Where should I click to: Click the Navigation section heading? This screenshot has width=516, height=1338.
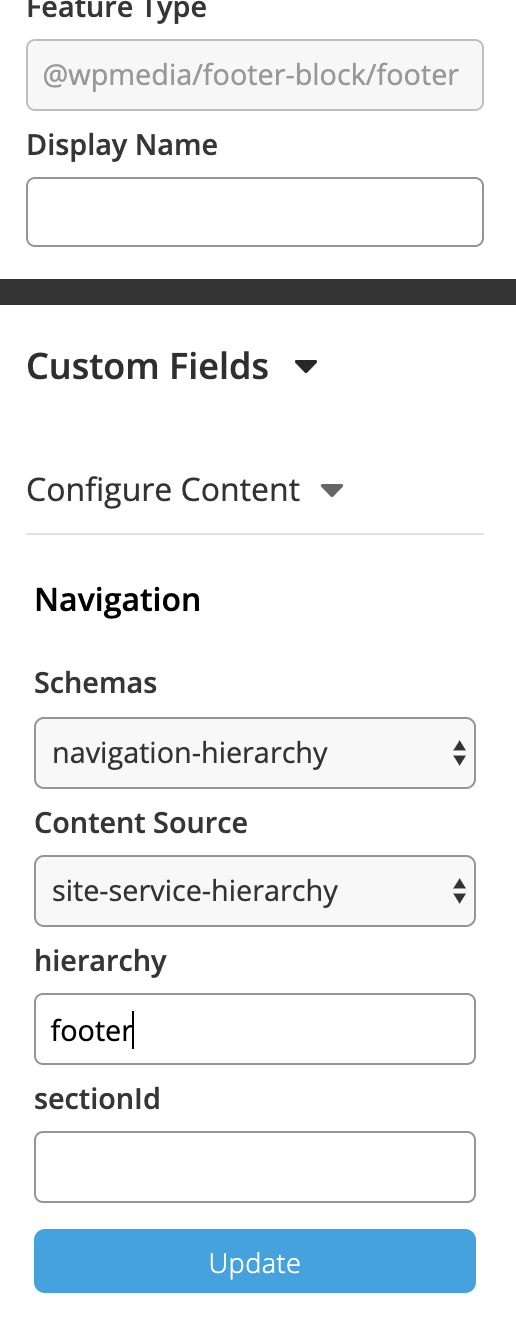click(x=118, y=600)
